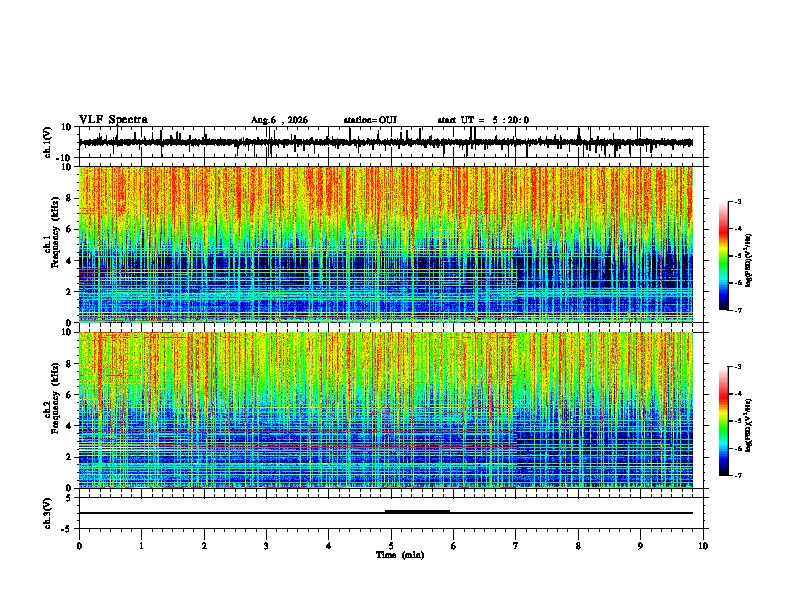Click the time axis tick label "6"
This screenshot has height=612, width=792.
[x=454, y=546]
